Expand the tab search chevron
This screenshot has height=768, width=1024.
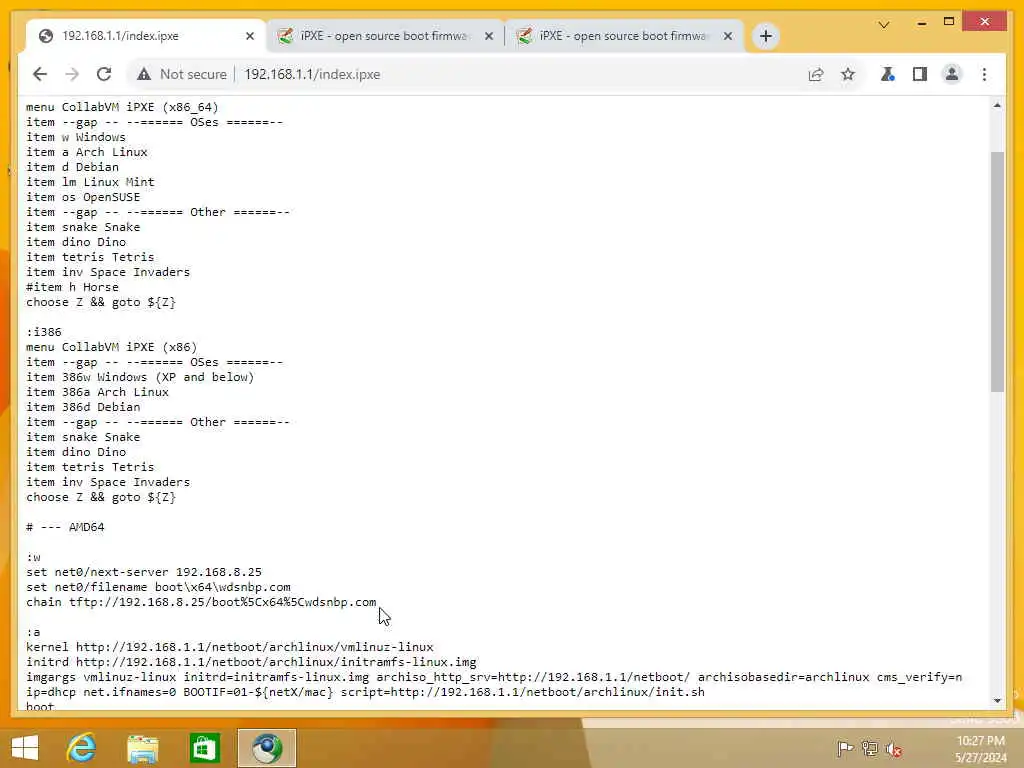pyautogui.click(x=884, y=25)
